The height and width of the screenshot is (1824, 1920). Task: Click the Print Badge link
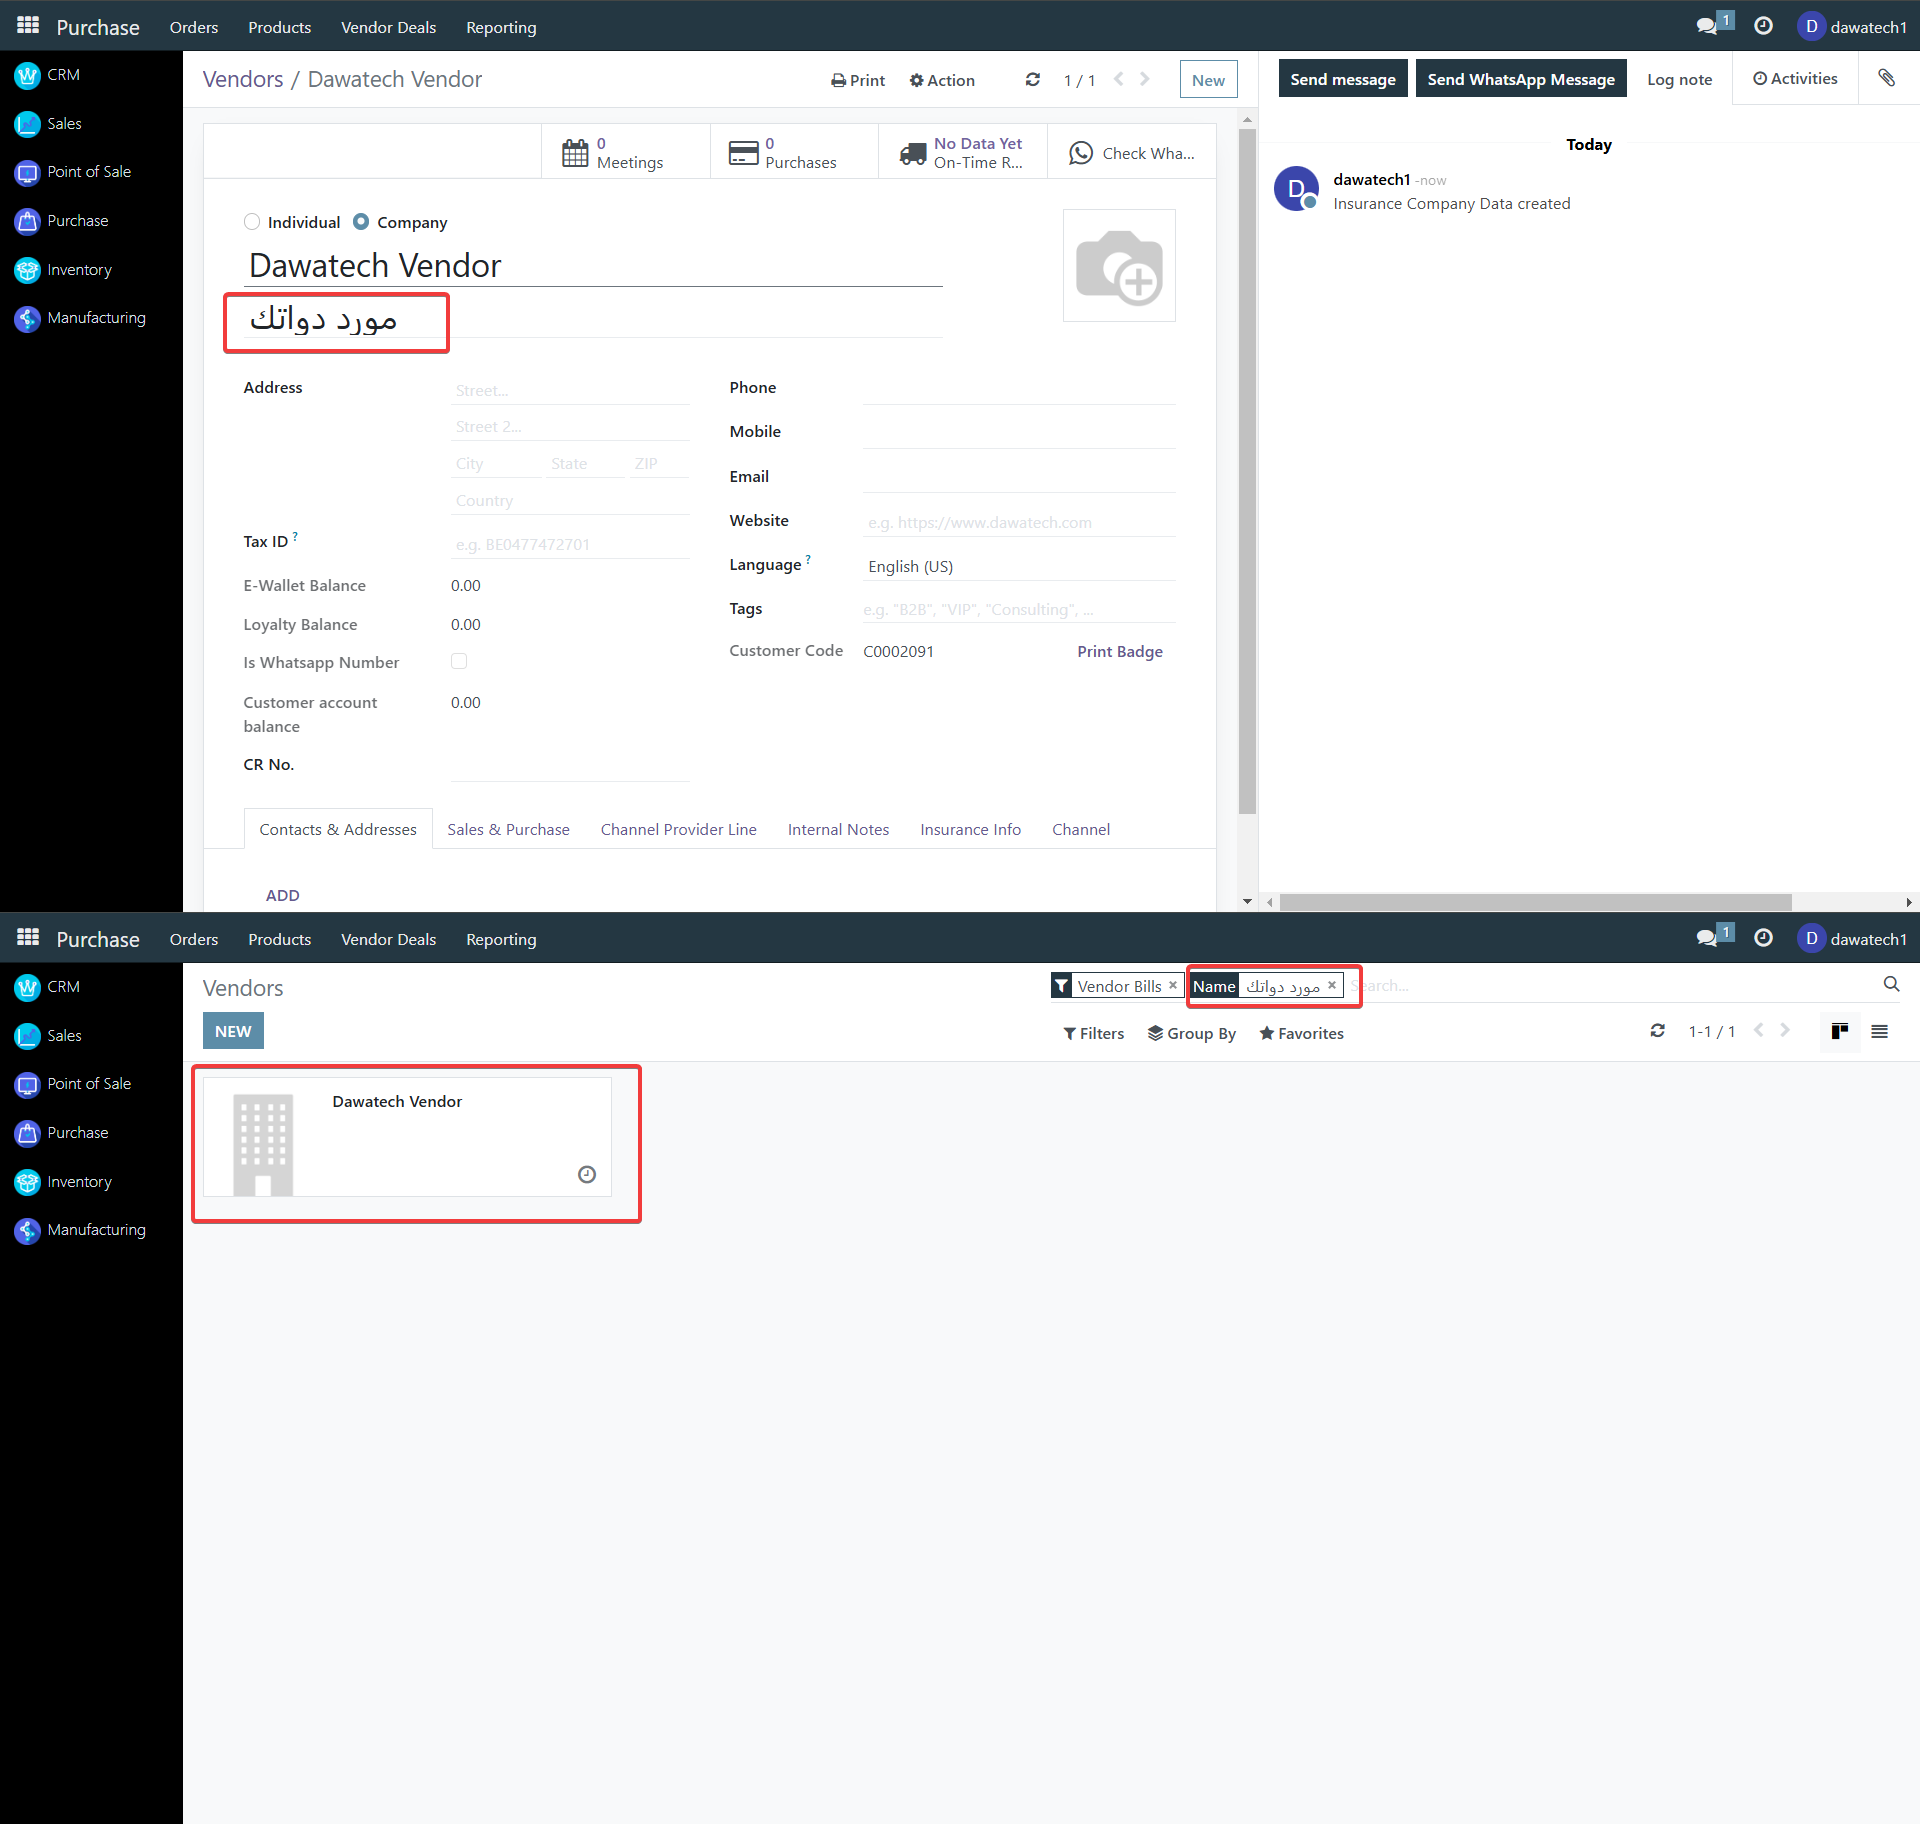(1119, 651)
